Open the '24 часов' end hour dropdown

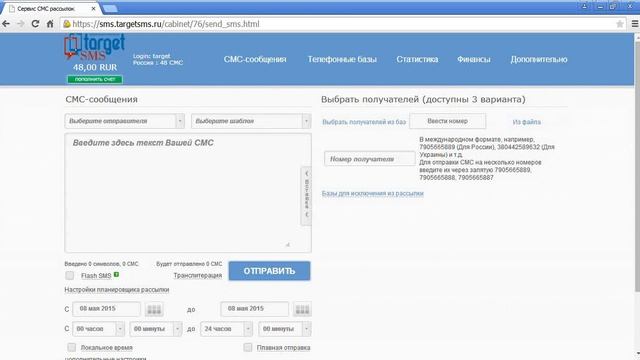point(227,329)
